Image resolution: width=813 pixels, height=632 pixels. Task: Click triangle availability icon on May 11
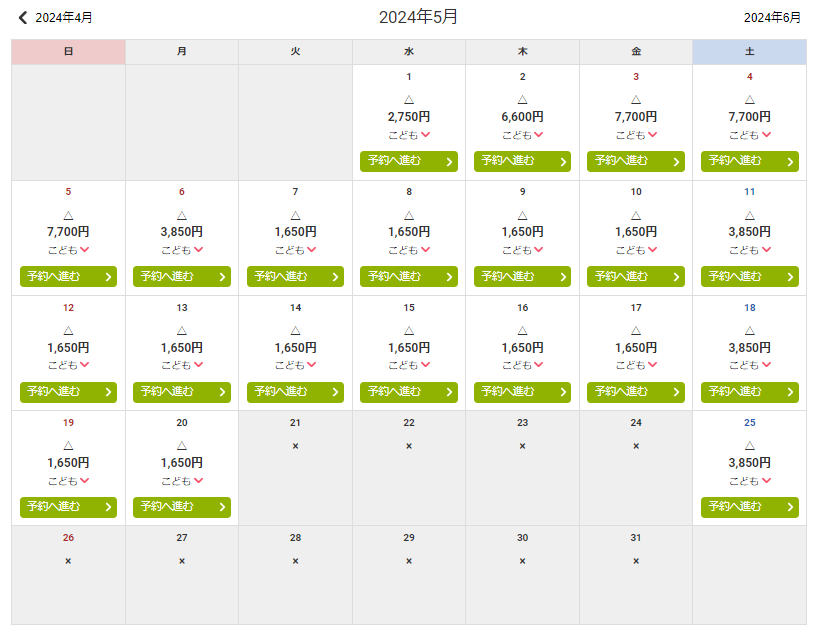749,214
